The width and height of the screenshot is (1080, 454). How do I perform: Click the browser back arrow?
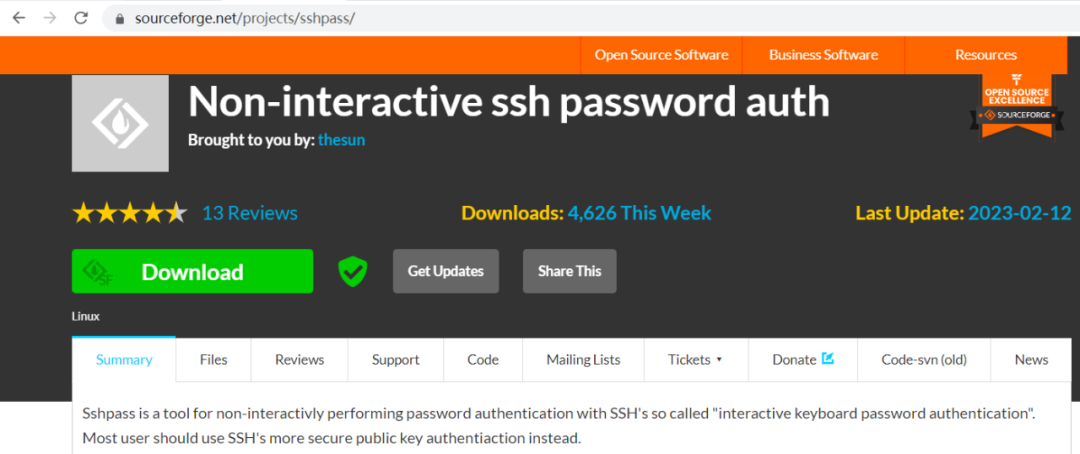(18, 18)
